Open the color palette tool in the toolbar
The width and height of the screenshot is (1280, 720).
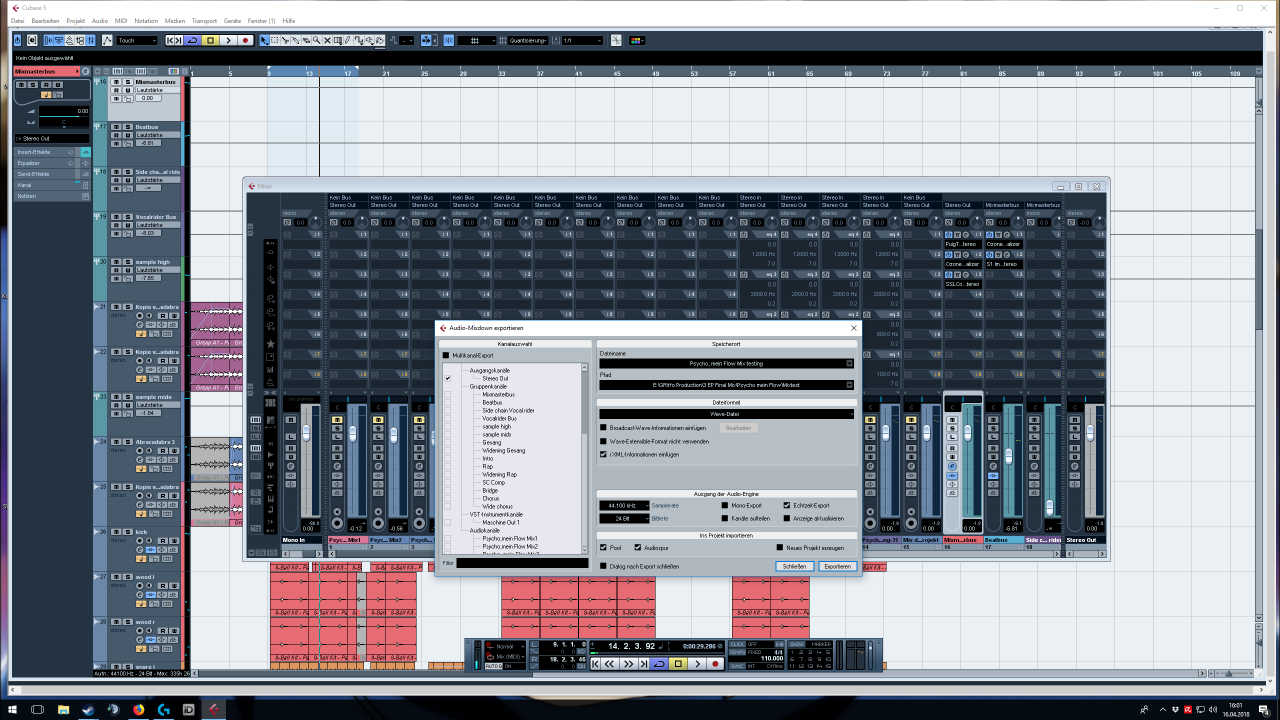pyautogui.click(x=637, y=40)
